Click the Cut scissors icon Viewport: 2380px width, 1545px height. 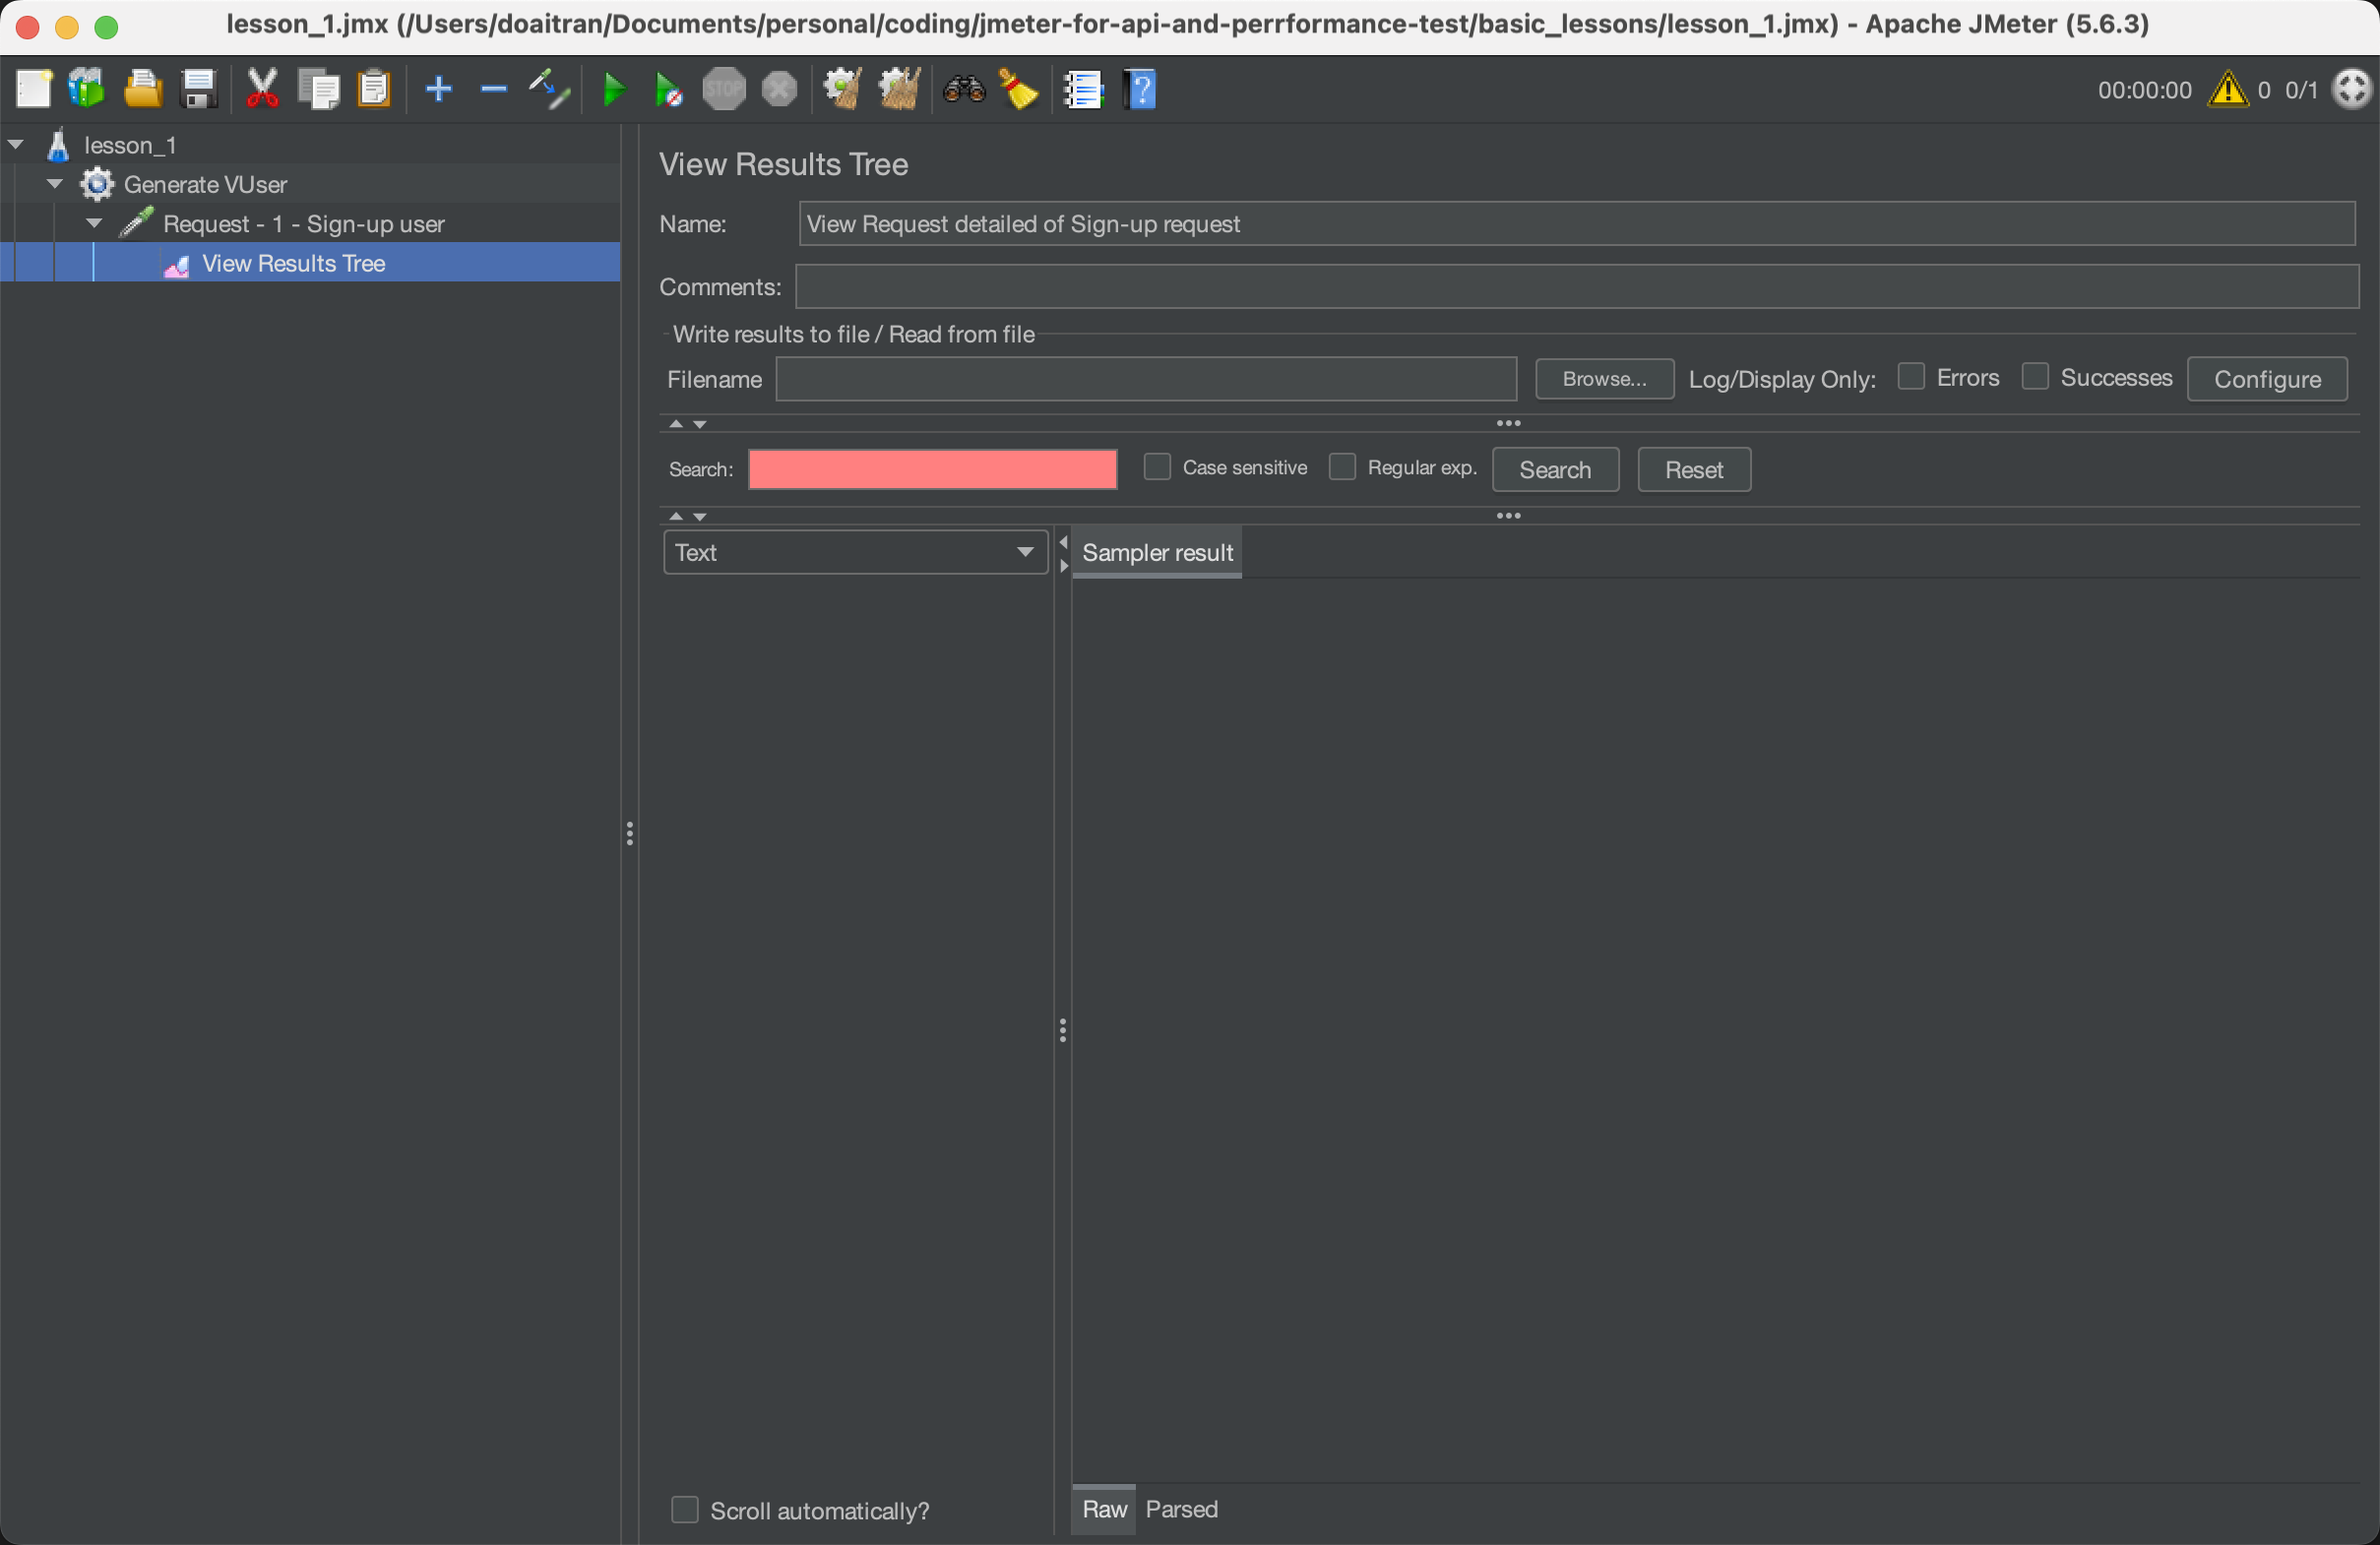point(262,89)
